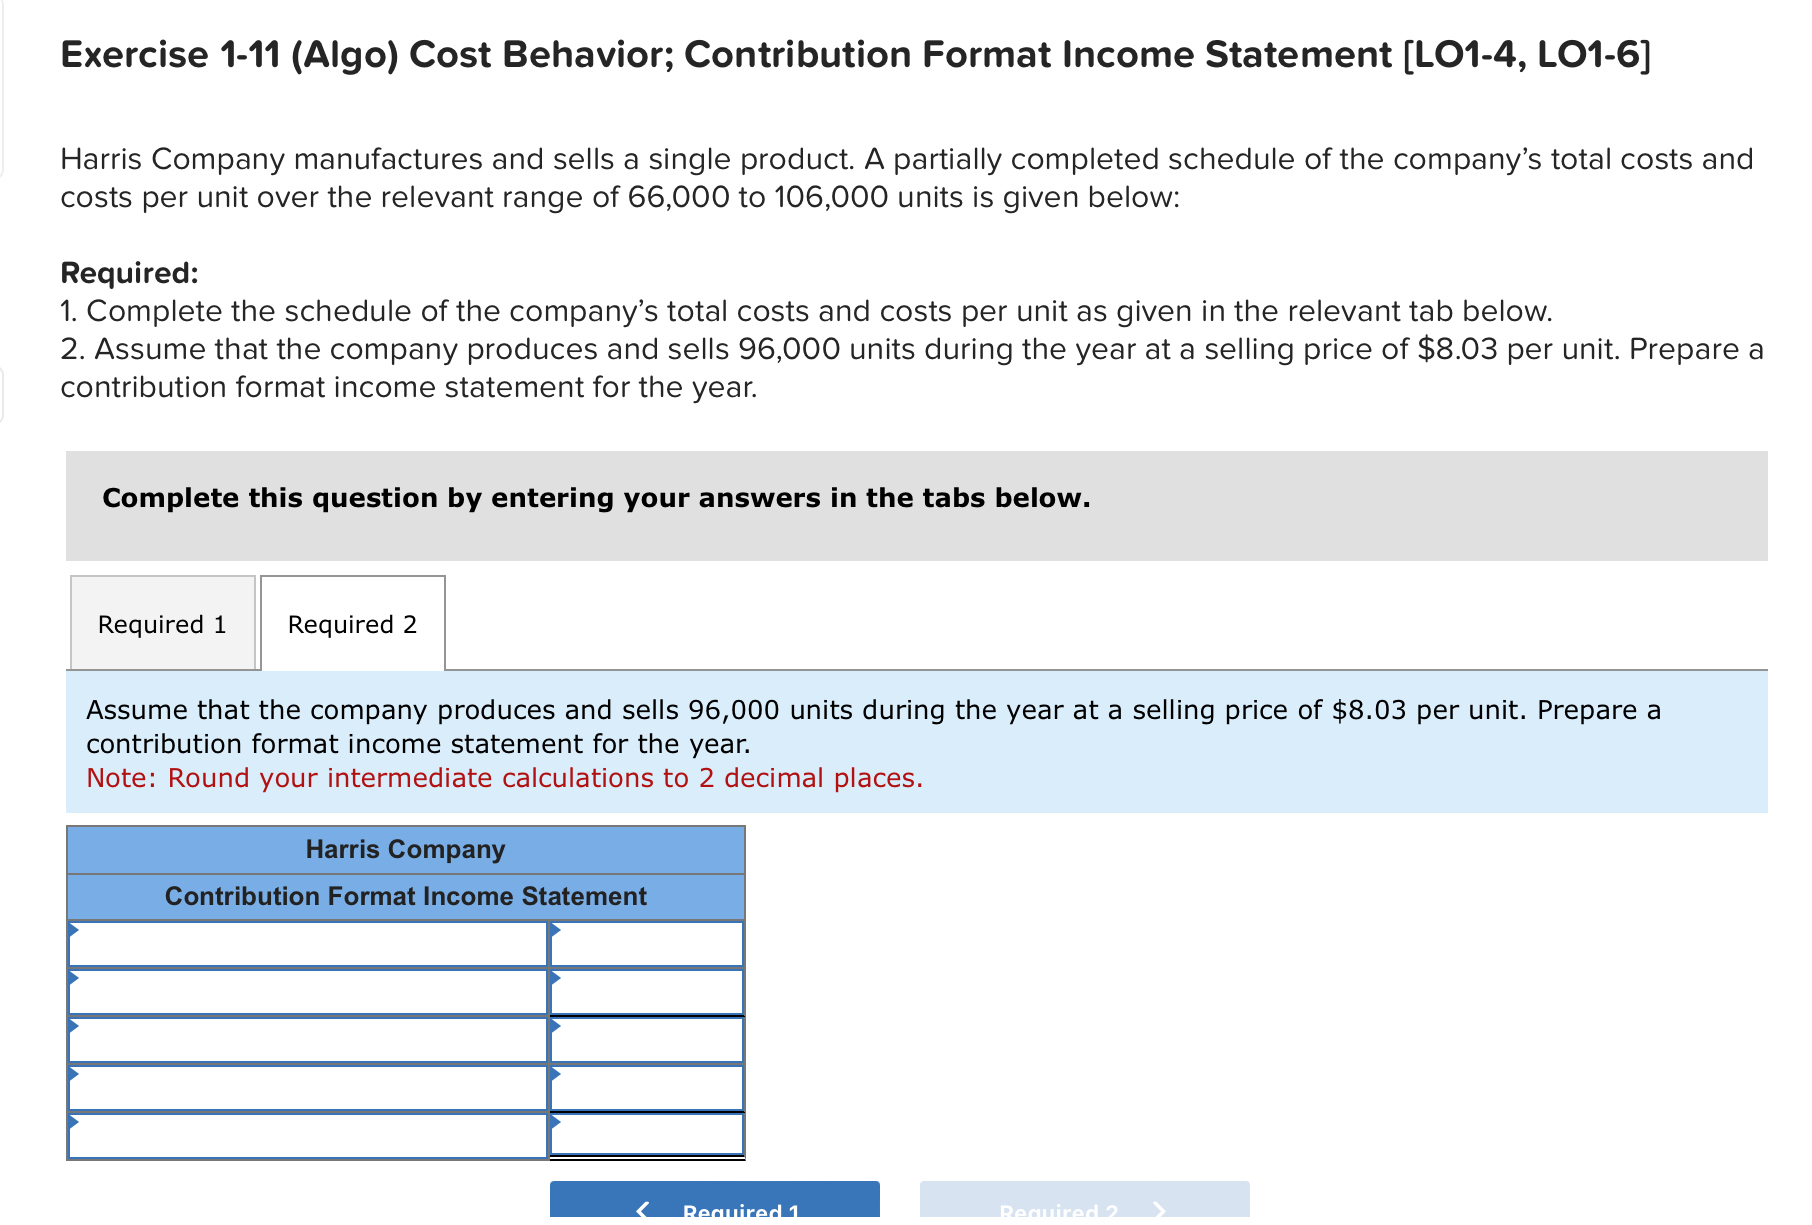Click the fourth row label dropdown triangle
Image resolution: width=1812 pixels, height=1225 pixels.
coord(74,1075)
